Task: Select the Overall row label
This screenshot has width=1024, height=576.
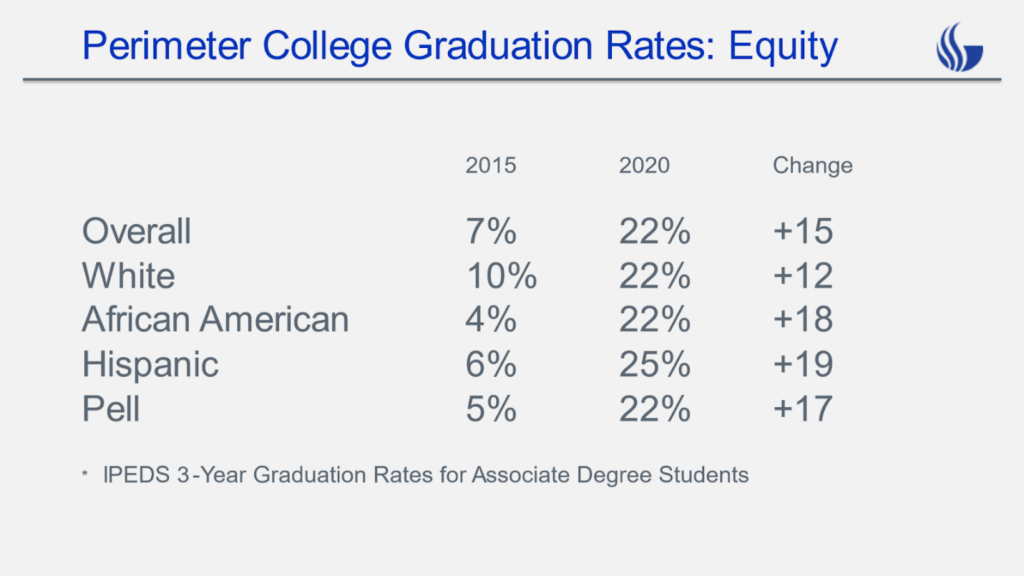Action: (x=136, y=232)
